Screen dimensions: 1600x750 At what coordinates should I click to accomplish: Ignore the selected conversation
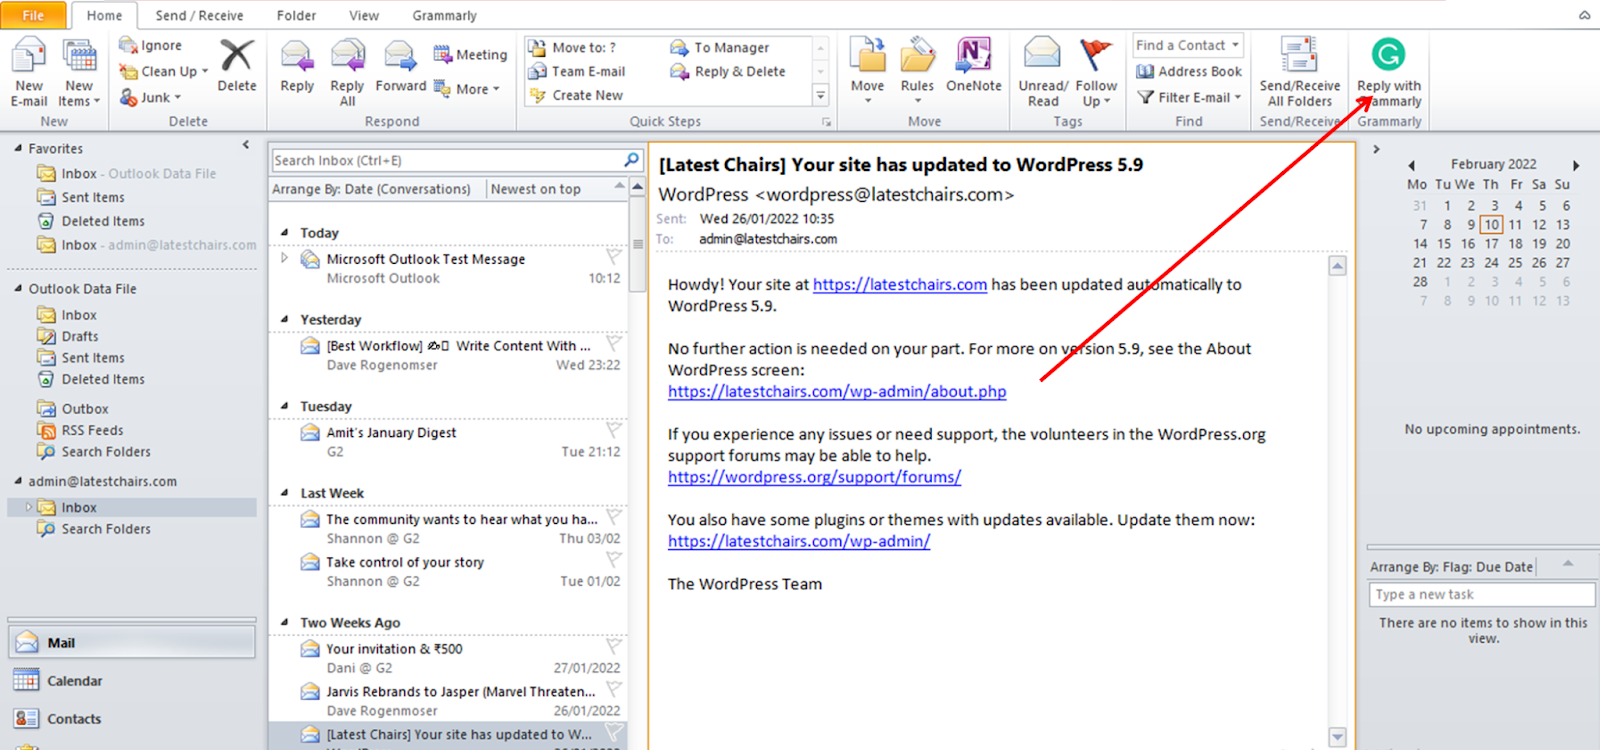[x=150, y=45]
